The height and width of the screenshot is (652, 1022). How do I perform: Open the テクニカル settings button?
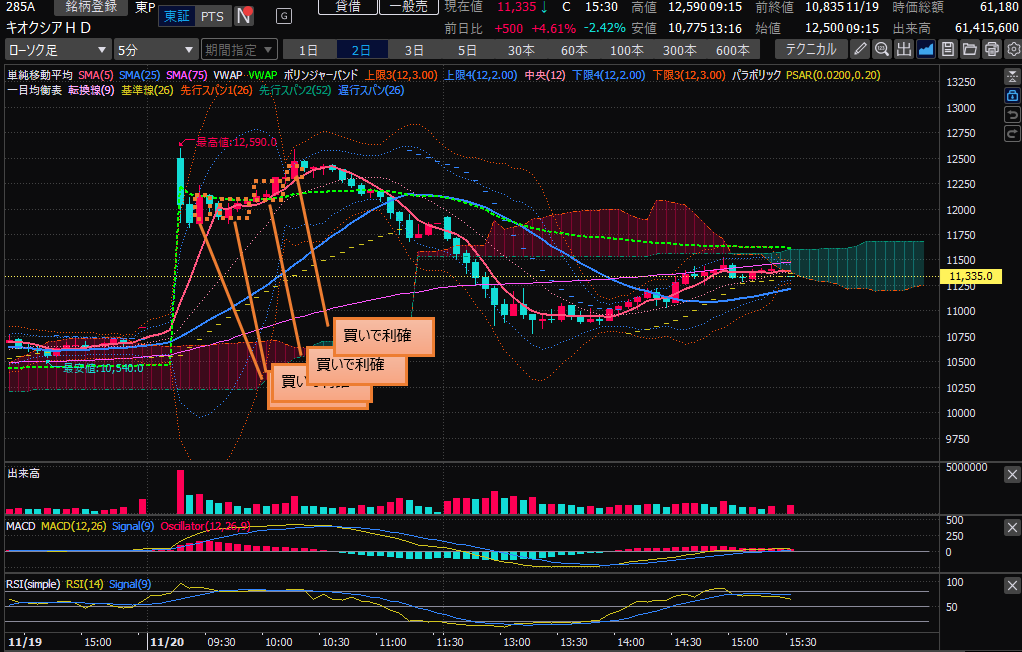click(x=809, y=49)
